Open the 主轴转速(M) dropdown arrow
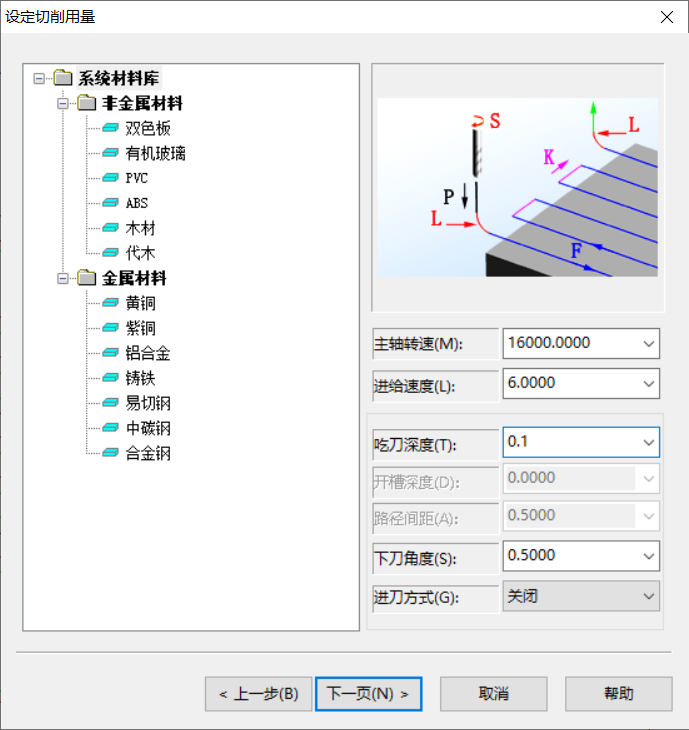Screen dimensions: 689x730 point(648,344)
